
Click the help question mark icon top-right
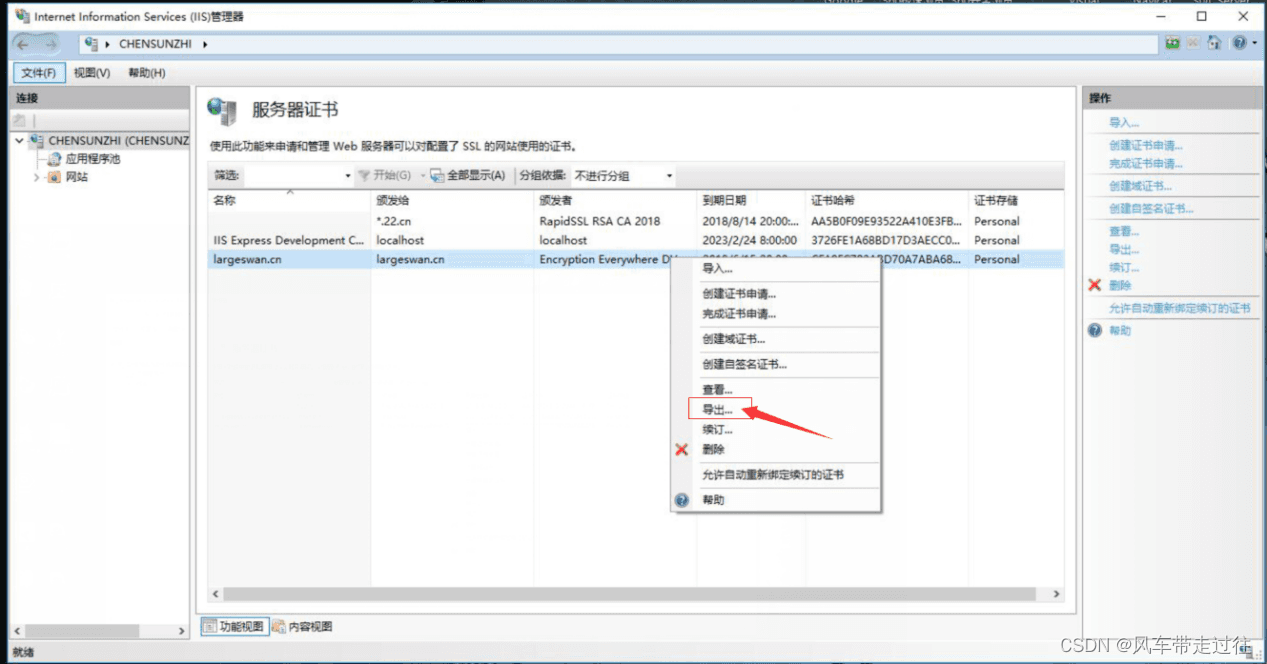click(1240, 44)
